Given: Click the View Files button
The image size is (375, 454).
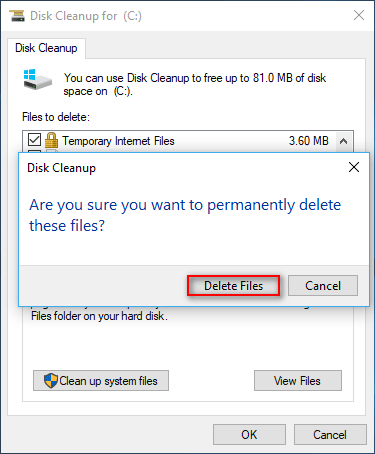Looking at the screenshot, I should point(298,380).
